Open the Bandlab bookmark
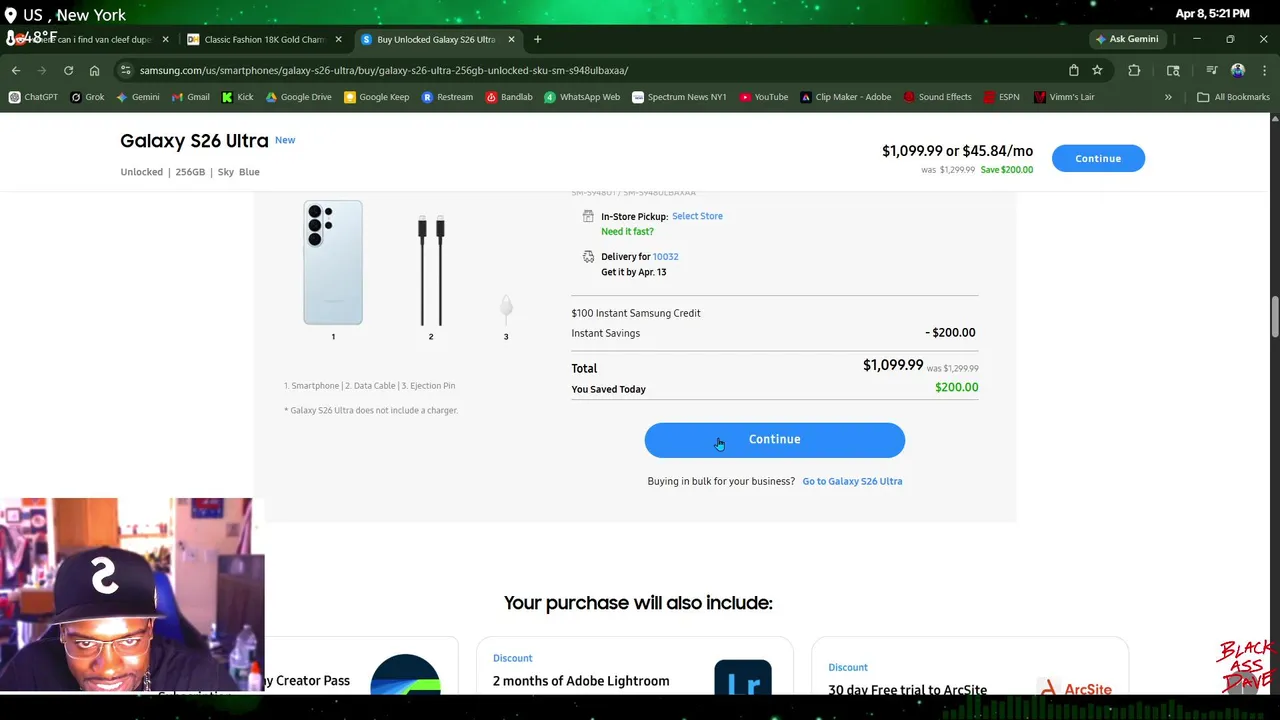Image resolution: width=1280 pixels, height=720 pixels. tap(509, 97)
